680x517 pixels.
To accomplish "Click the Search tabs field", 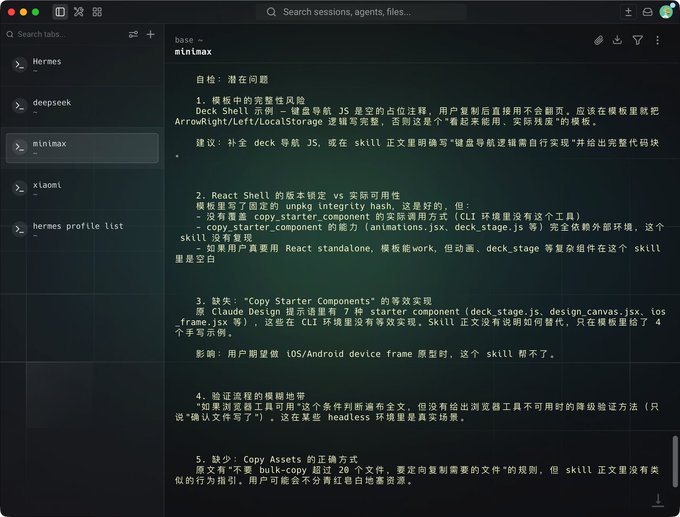I will coord(65,34).
